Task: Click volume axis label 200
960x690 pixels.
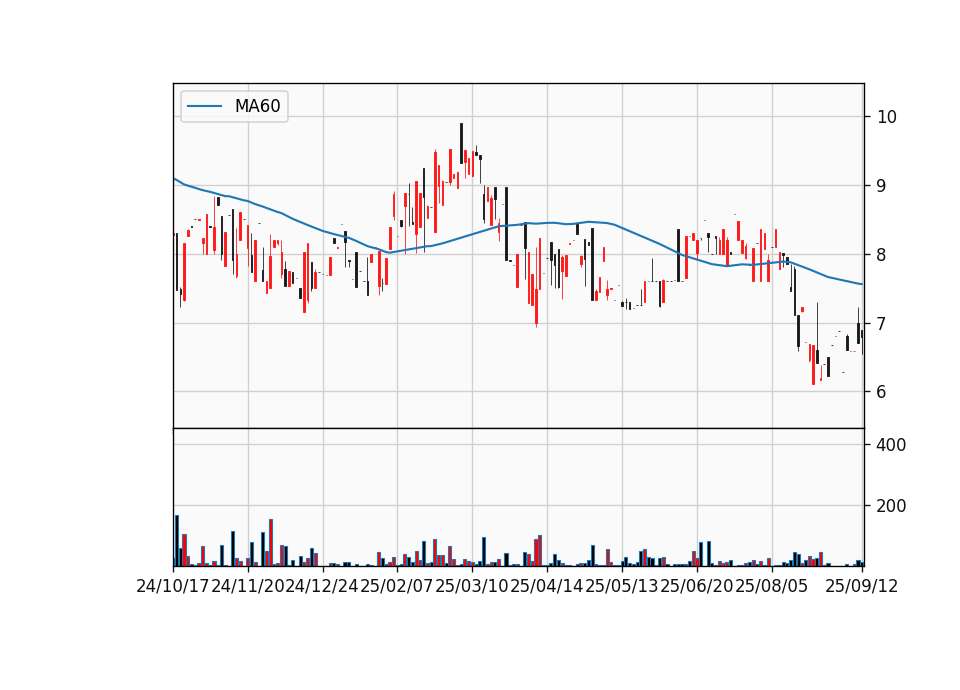Action: [x=891, y=506]
